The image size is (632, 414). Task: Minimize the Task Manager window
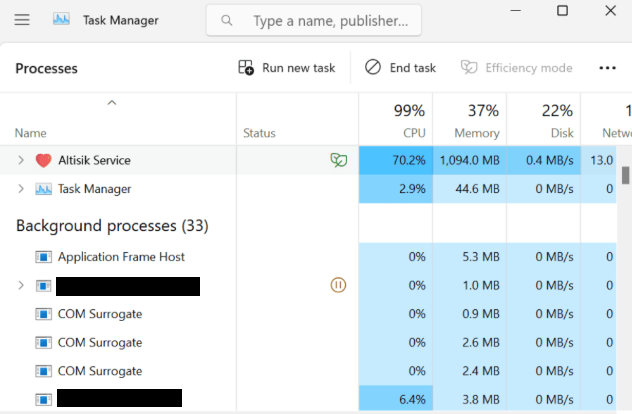[x=516, y=10]
